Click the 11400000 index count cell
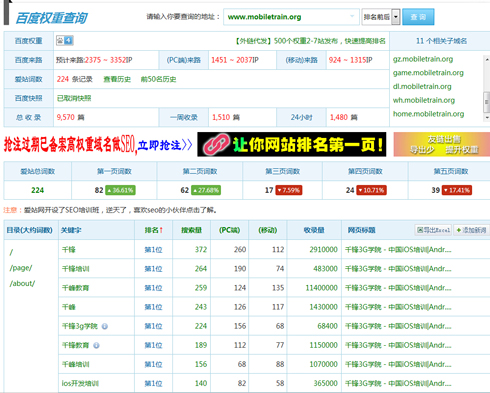Image resolution: width=490 pixels, height=393 pixels. pos(322,288)
